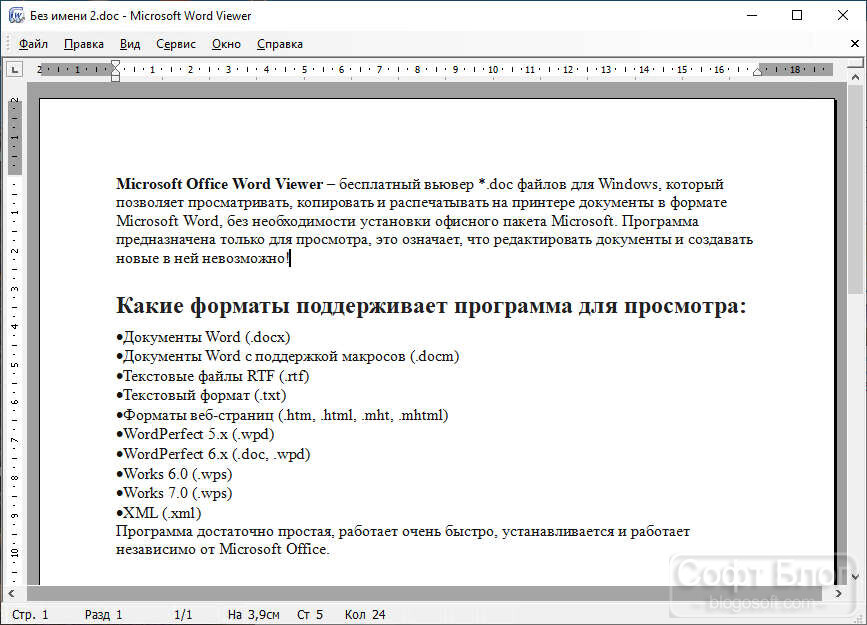Click list line 'XML (.xml)'

(x=159, y=513)
